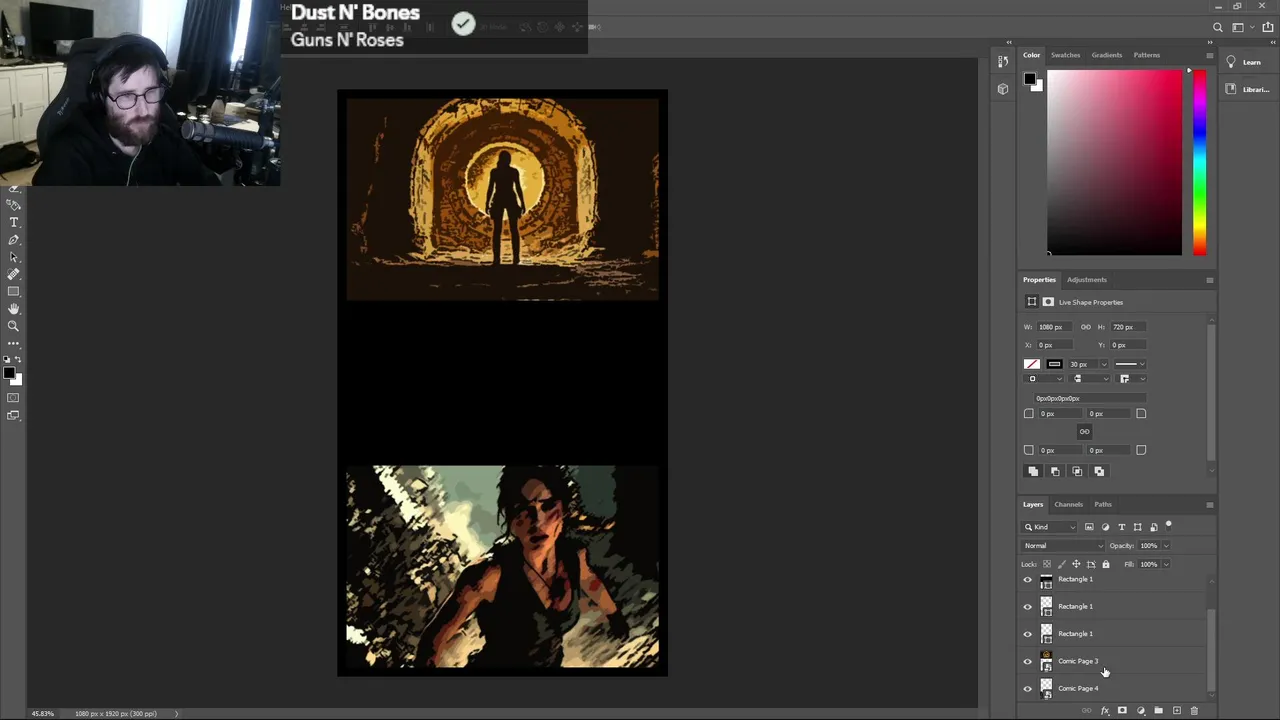
Task: Toggle lock transparent pixels icon
Action: point(1047,564)
